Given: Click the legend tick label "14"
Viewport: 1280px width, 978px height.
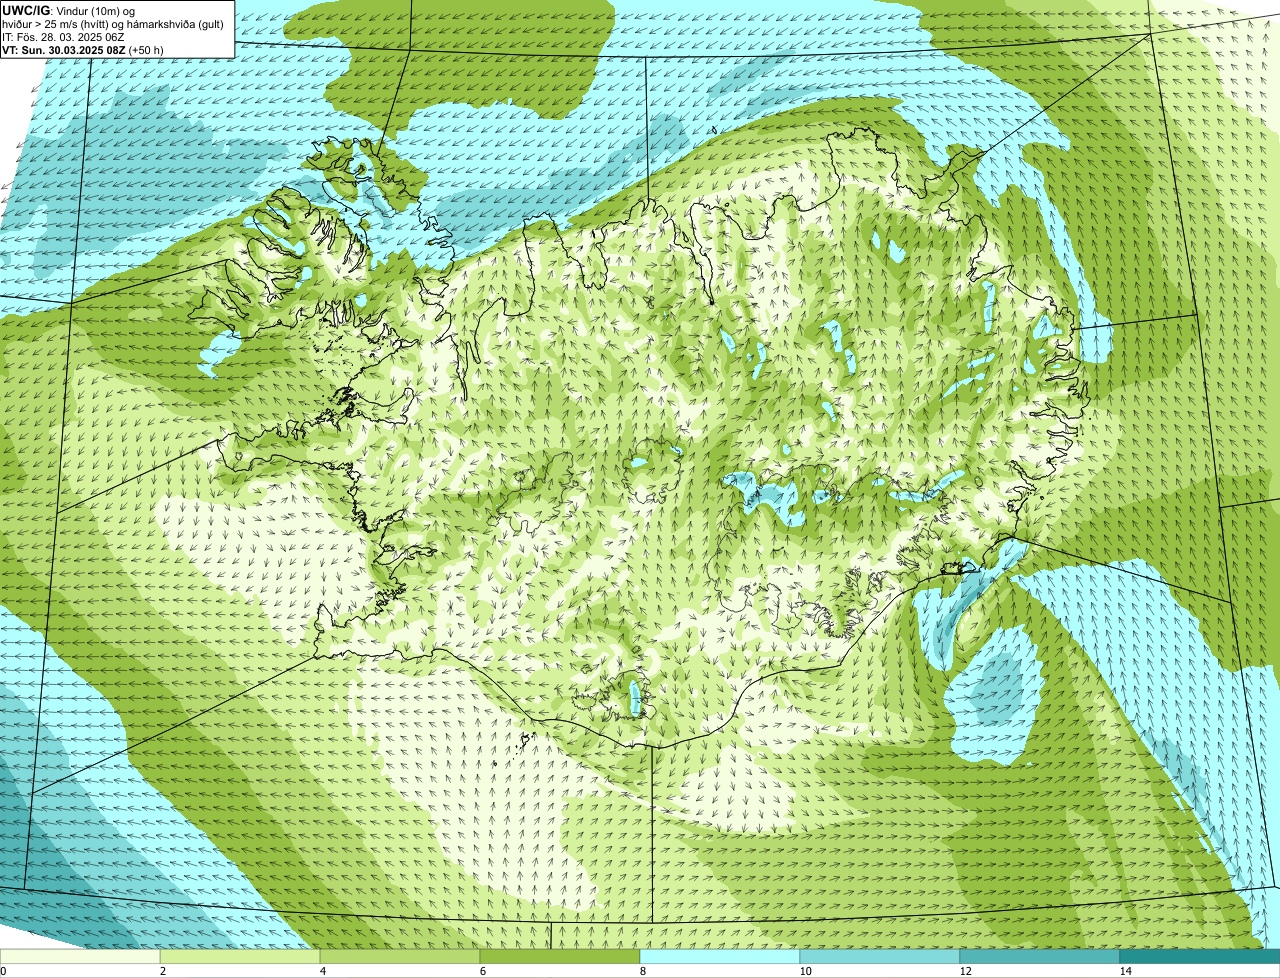Looking at the screenshot, I should point(1125,971).
